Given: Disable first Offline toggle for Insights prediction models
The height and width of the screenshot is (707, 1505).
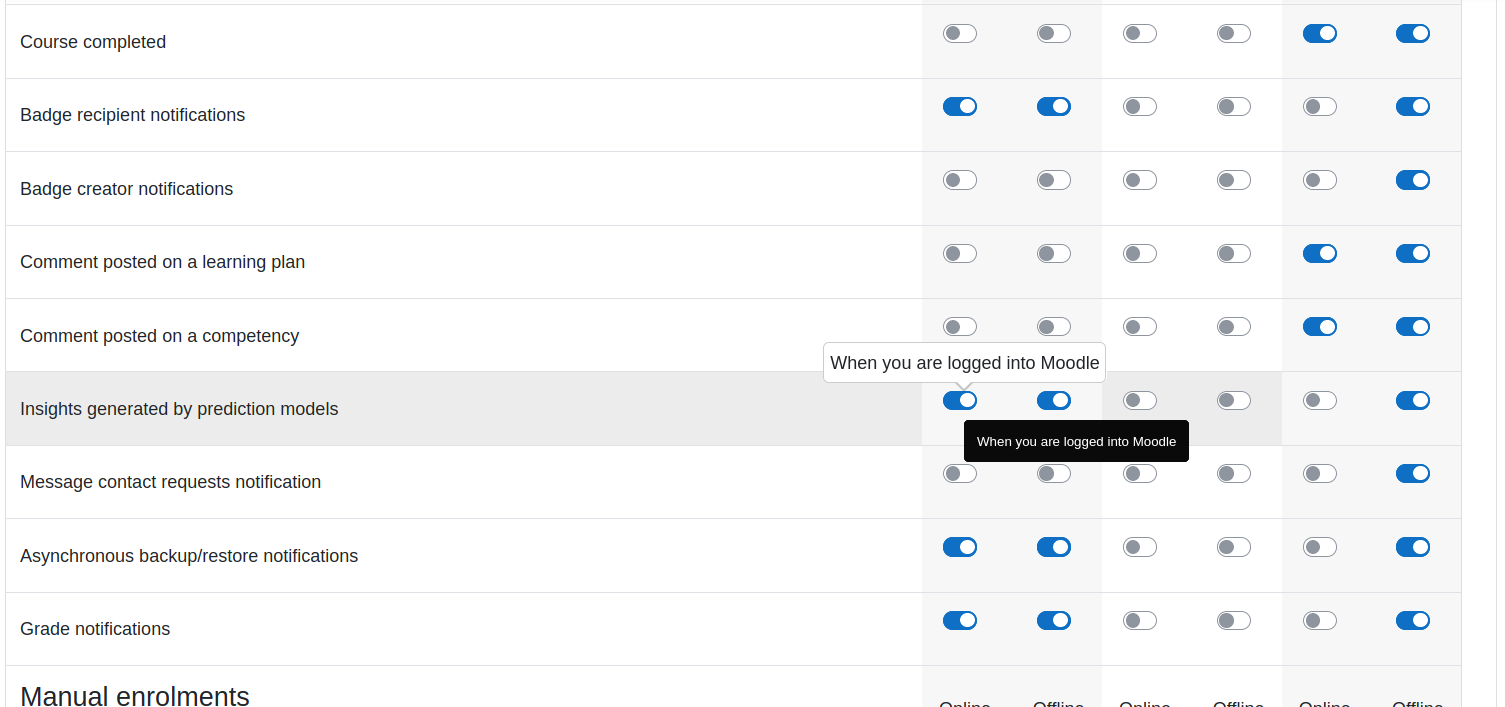Looking at the screenshot, I should coord(1054,401).
